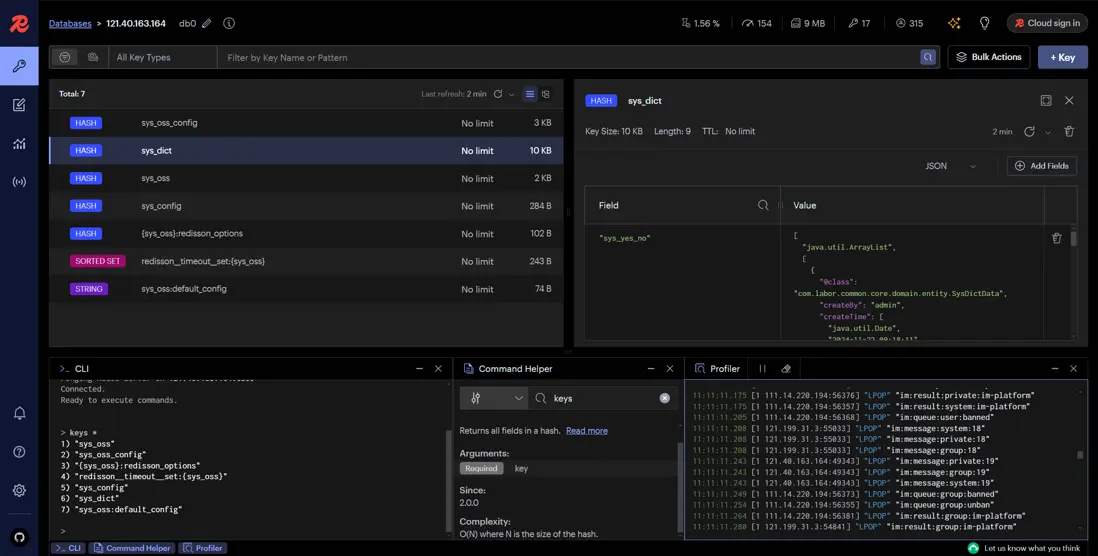The height and width of the screenshot is (556, 1098).
Task: Select the Command Helper bottom tab
Action: point(131,548)
